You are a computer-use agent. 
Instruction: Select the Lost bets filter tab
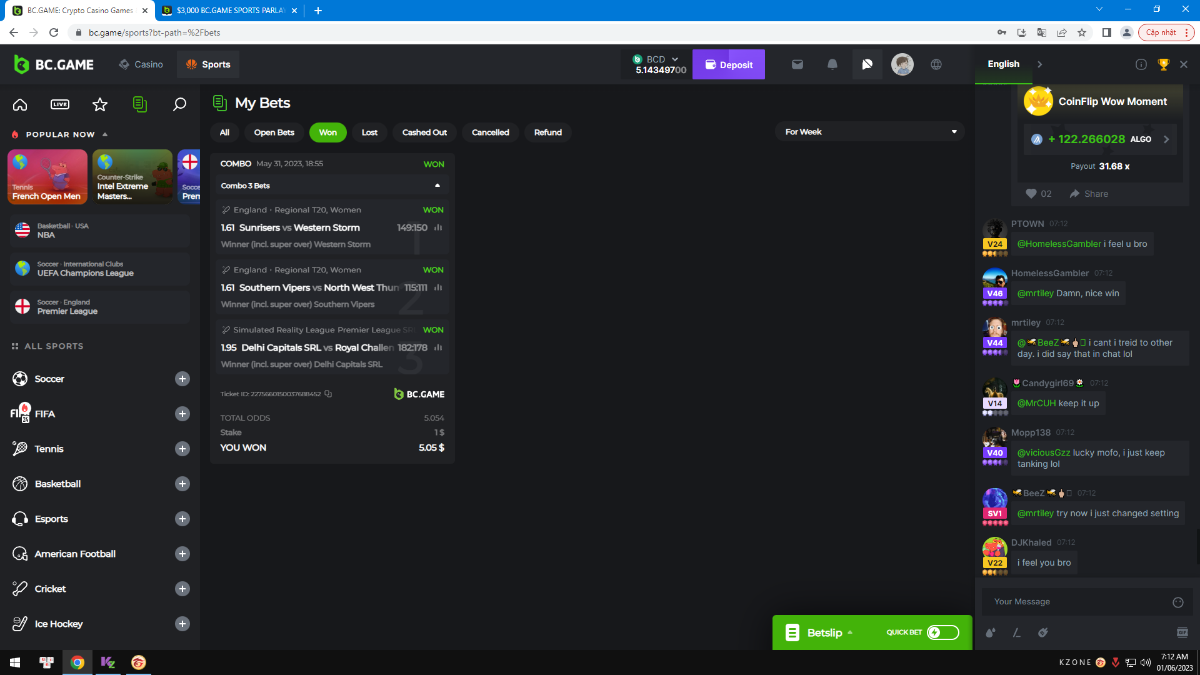click(369, 132)
